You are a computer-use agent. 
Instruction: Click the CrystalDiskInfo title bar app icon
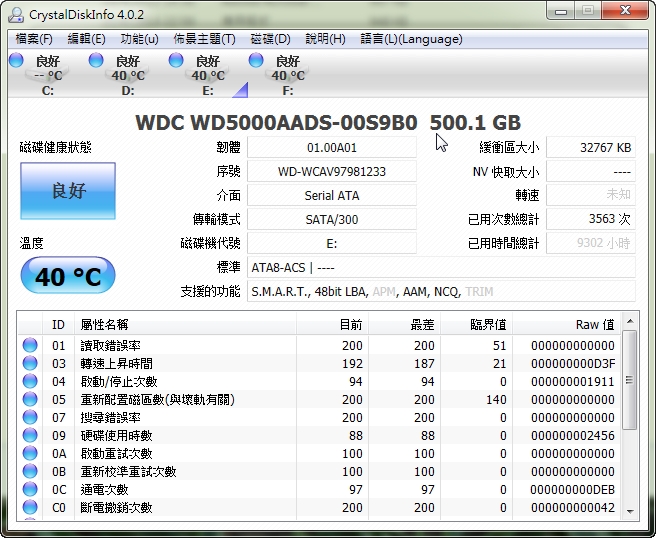[x=16, y=15]
